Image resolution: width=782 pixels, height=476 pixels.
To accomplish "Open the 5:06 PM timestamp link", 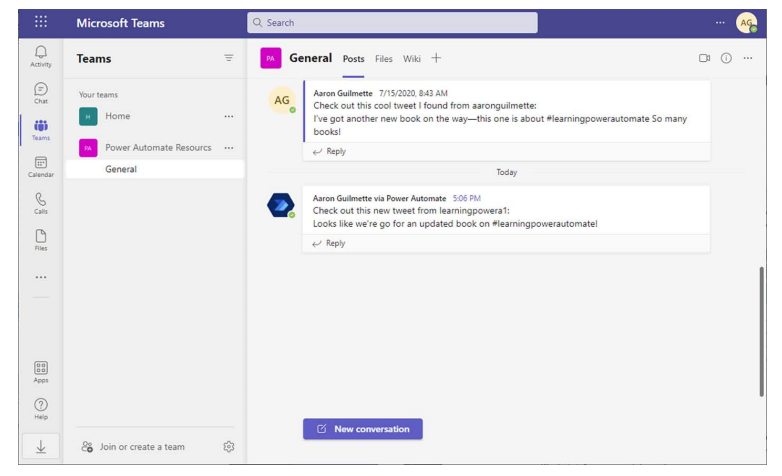I will point(466,198).
